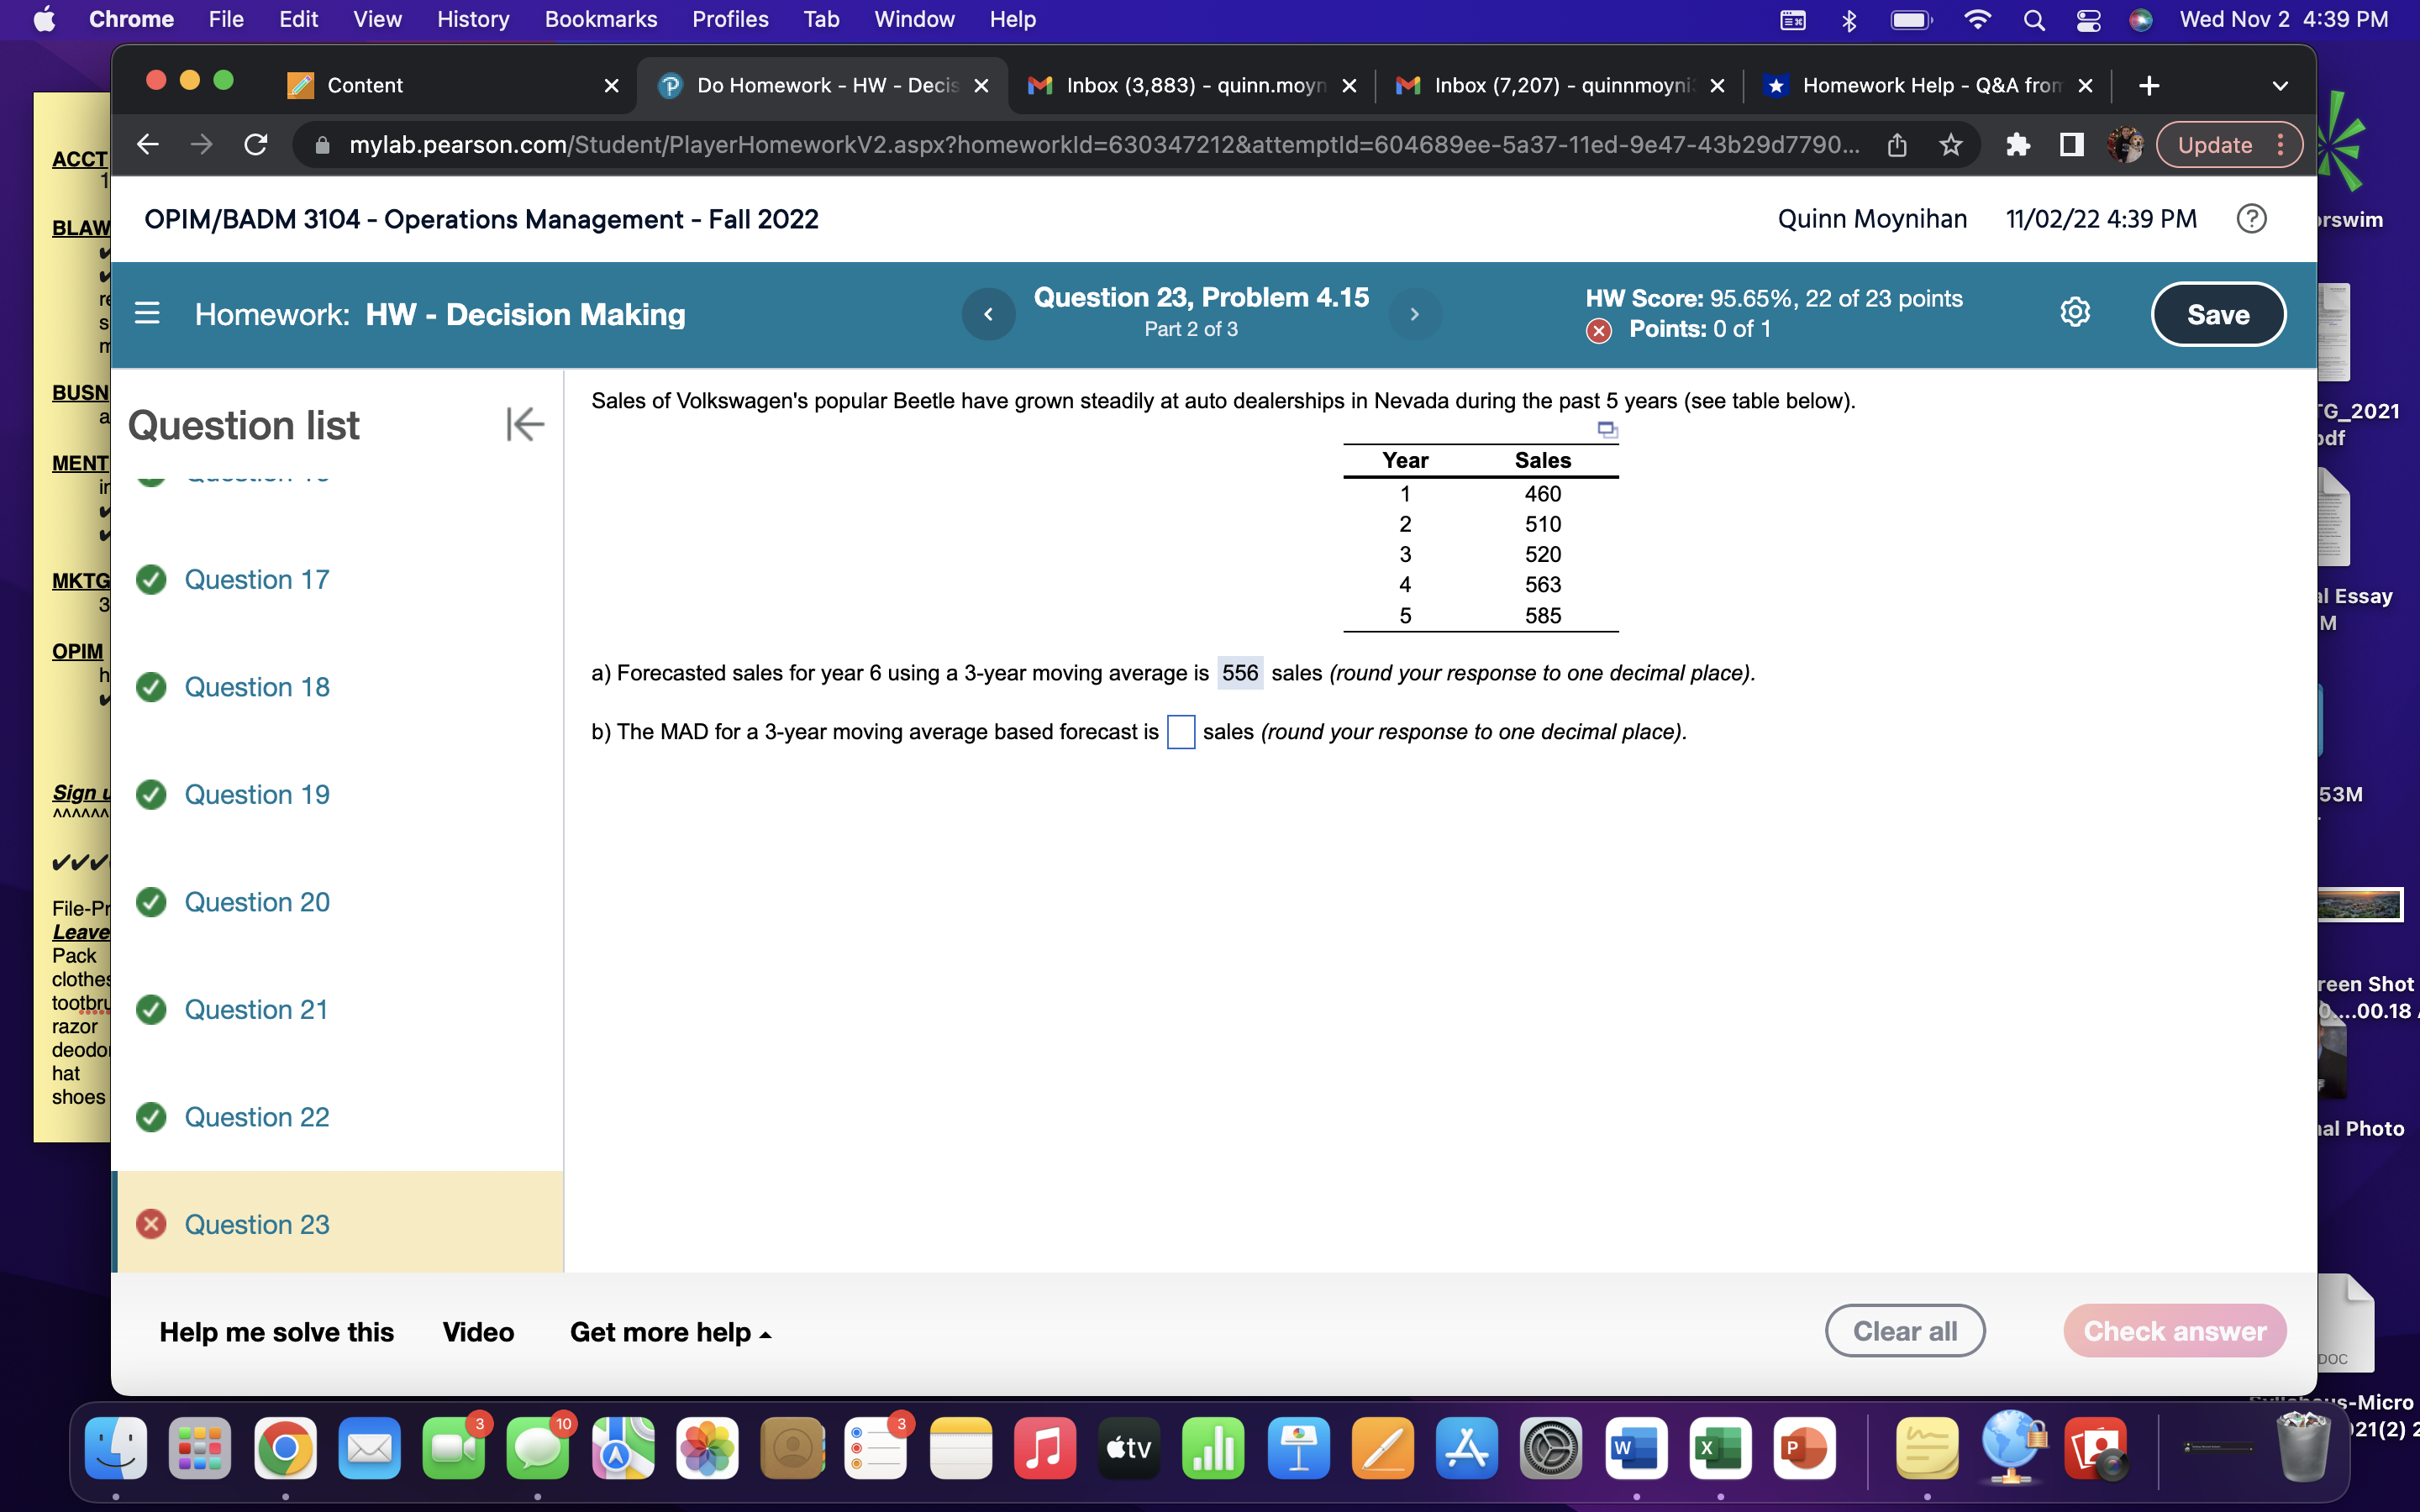Open the Bookmarks menu
Viewport: 2420px width, 1512px height.
pos(601,19)
